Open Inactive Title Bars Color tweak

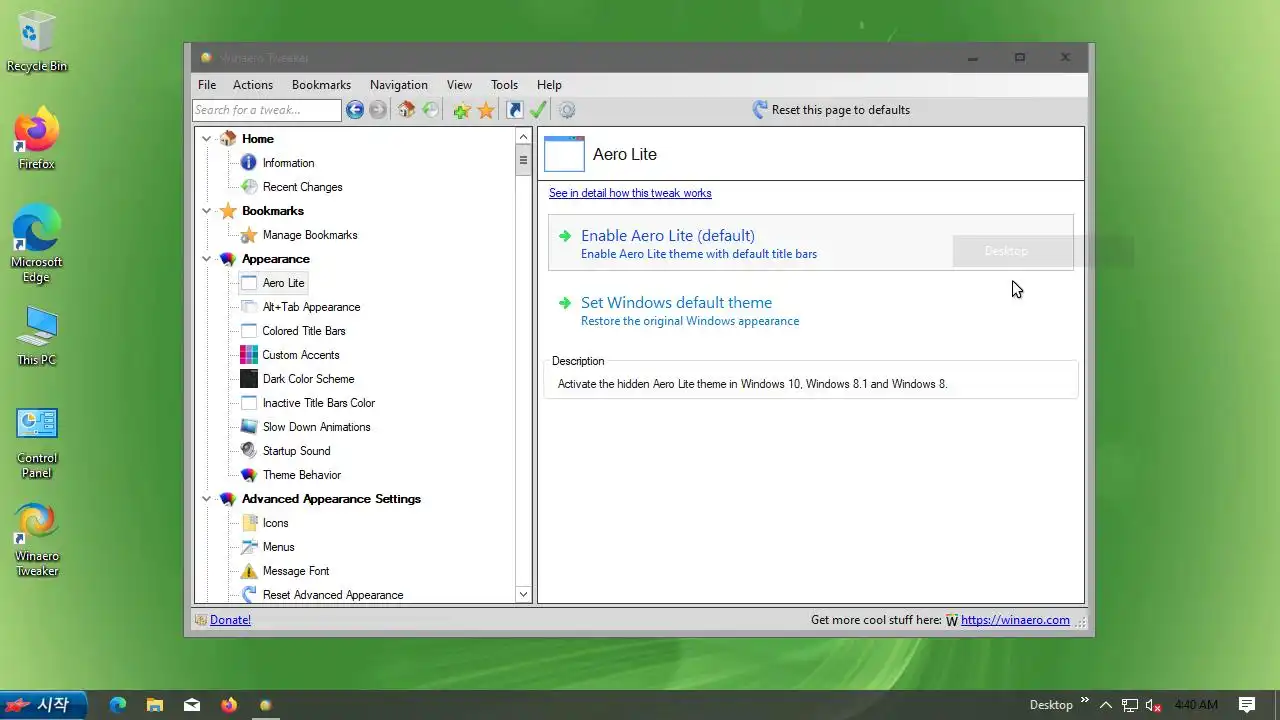point(319,403)
